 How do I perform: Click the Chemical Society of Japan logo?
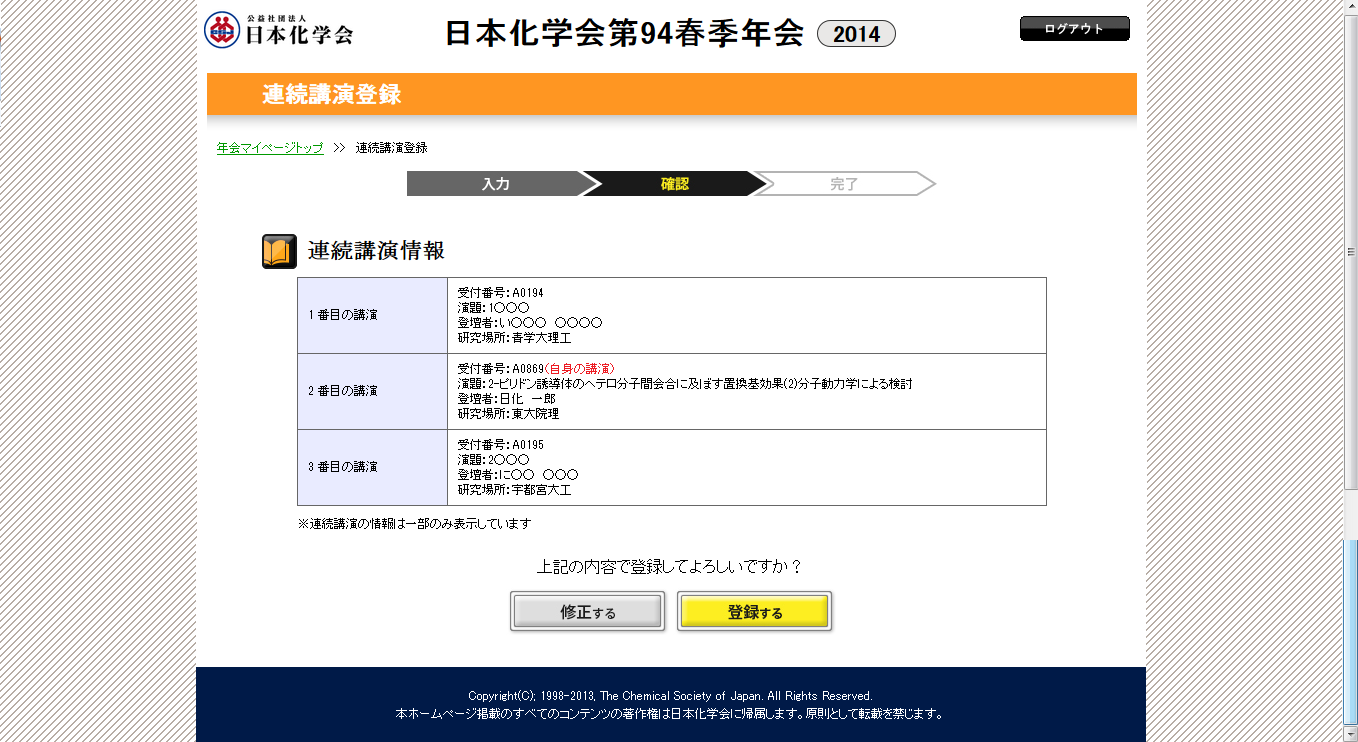click(x=278, y=30)
